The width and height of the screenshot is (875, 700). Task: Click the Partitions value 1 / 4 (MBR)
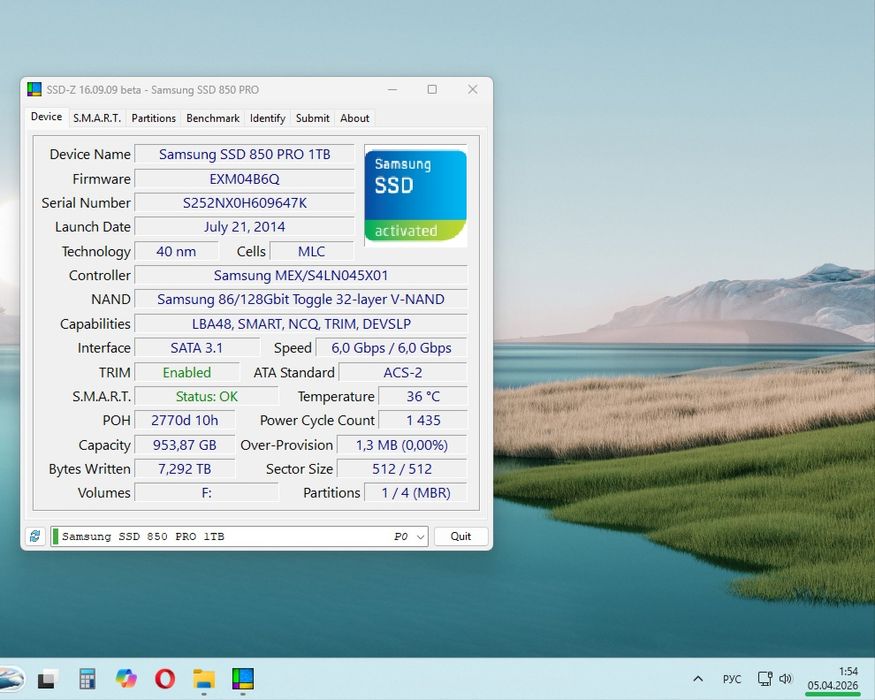click(416, 493)
